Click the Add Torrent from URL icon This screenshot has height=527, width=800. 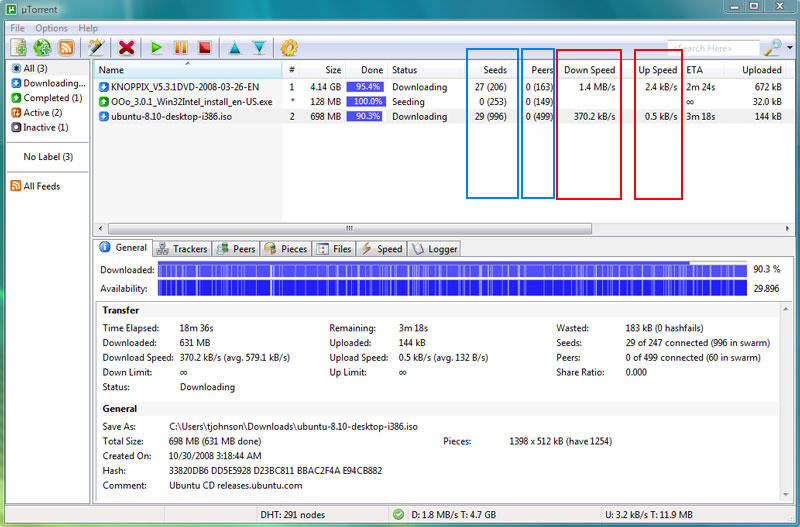42,47
